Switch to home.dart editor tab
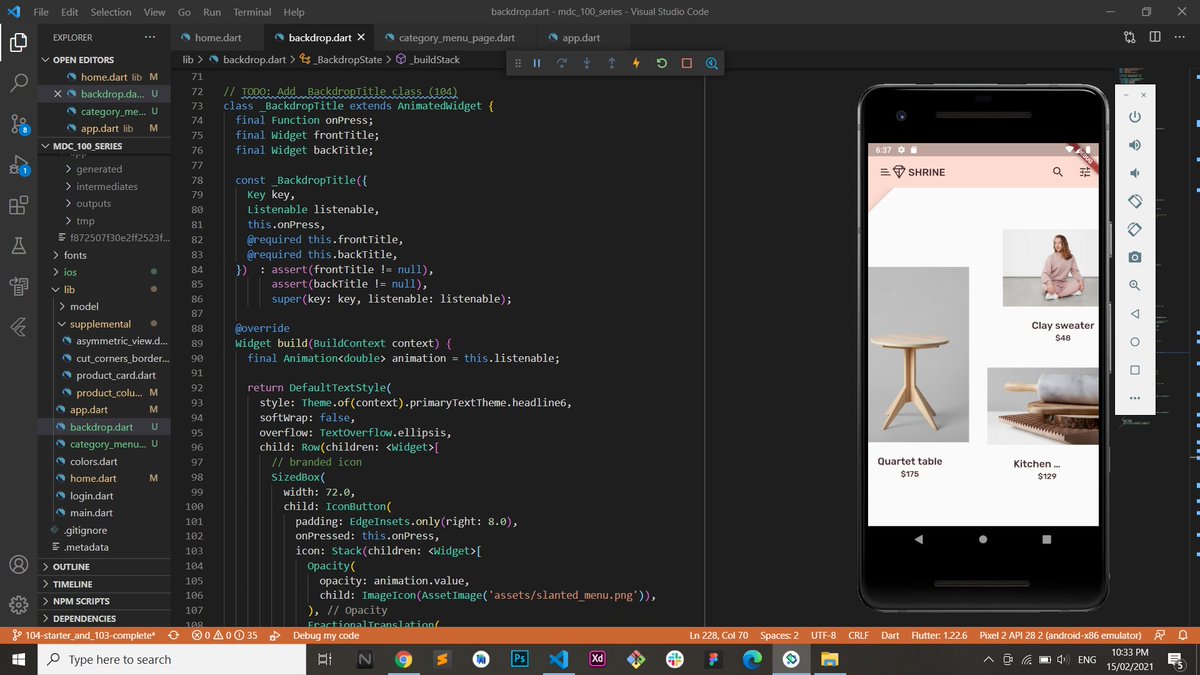The image size is (1200, 675). click(x=217, y=38)
